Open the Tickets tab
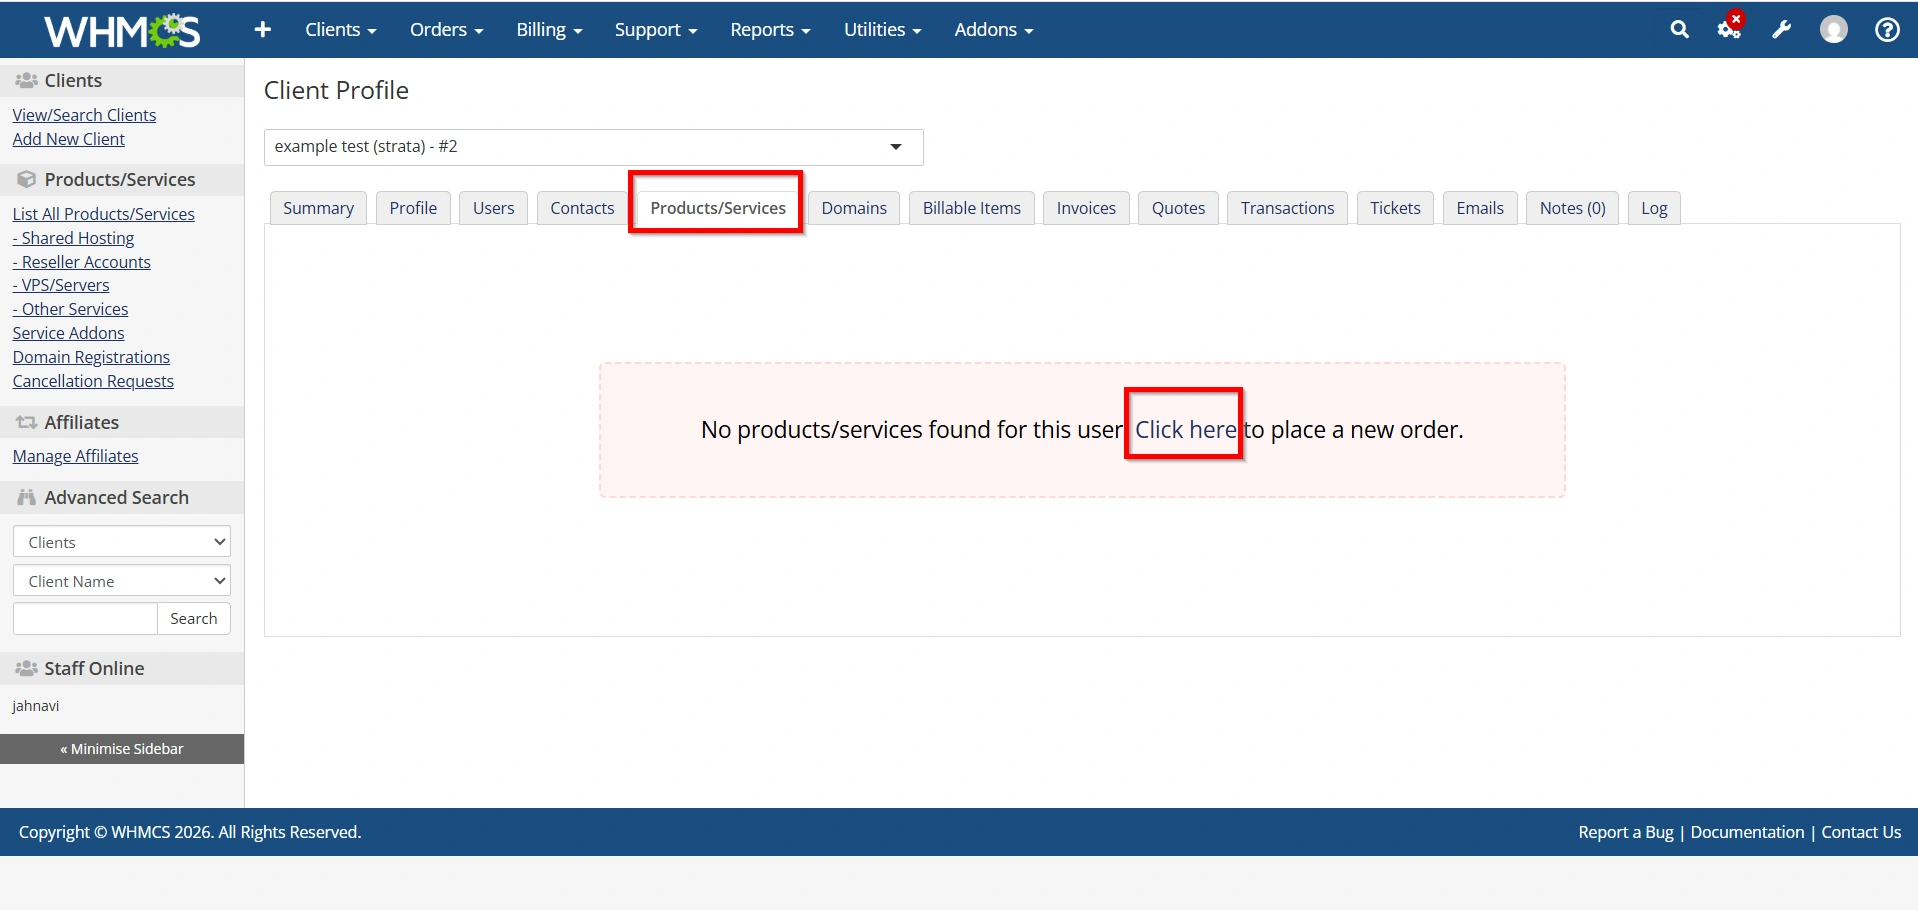Image resolution: width=1918 pixels, height=910 pixels. pos(1395,208)
